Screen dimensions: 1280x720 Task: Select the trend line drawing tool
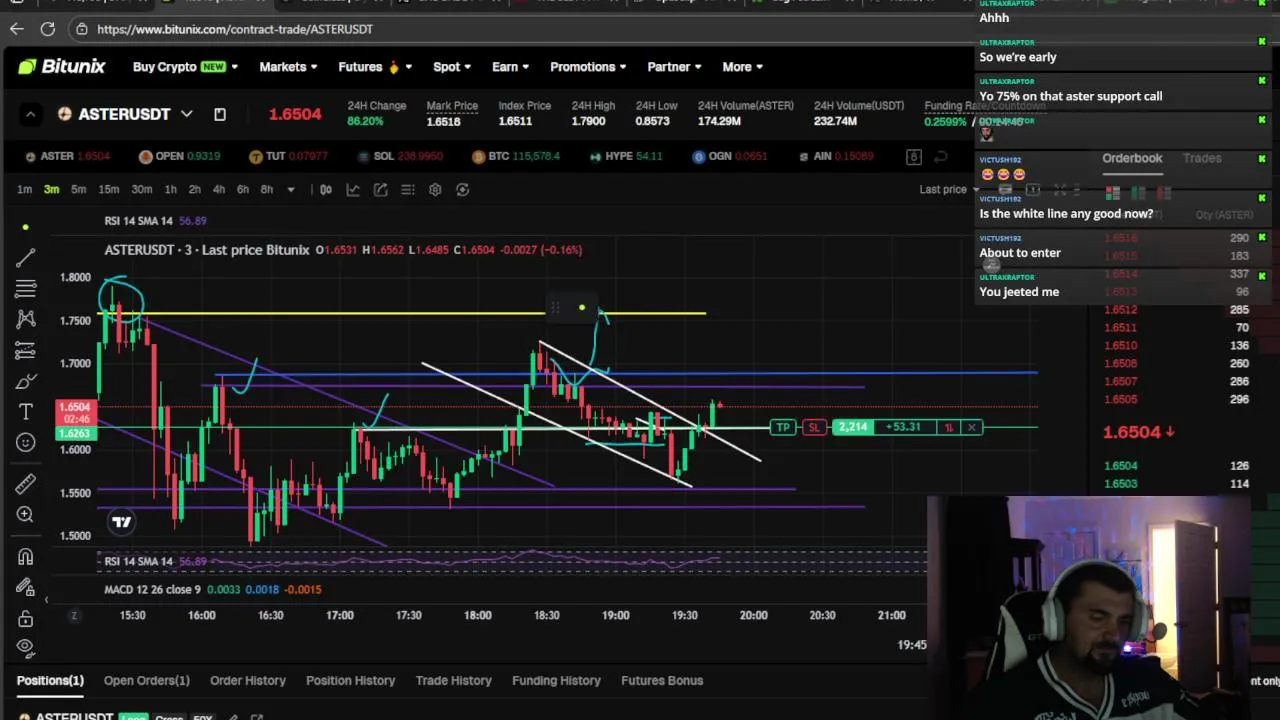pyautogui.click(x=26, y=258)
